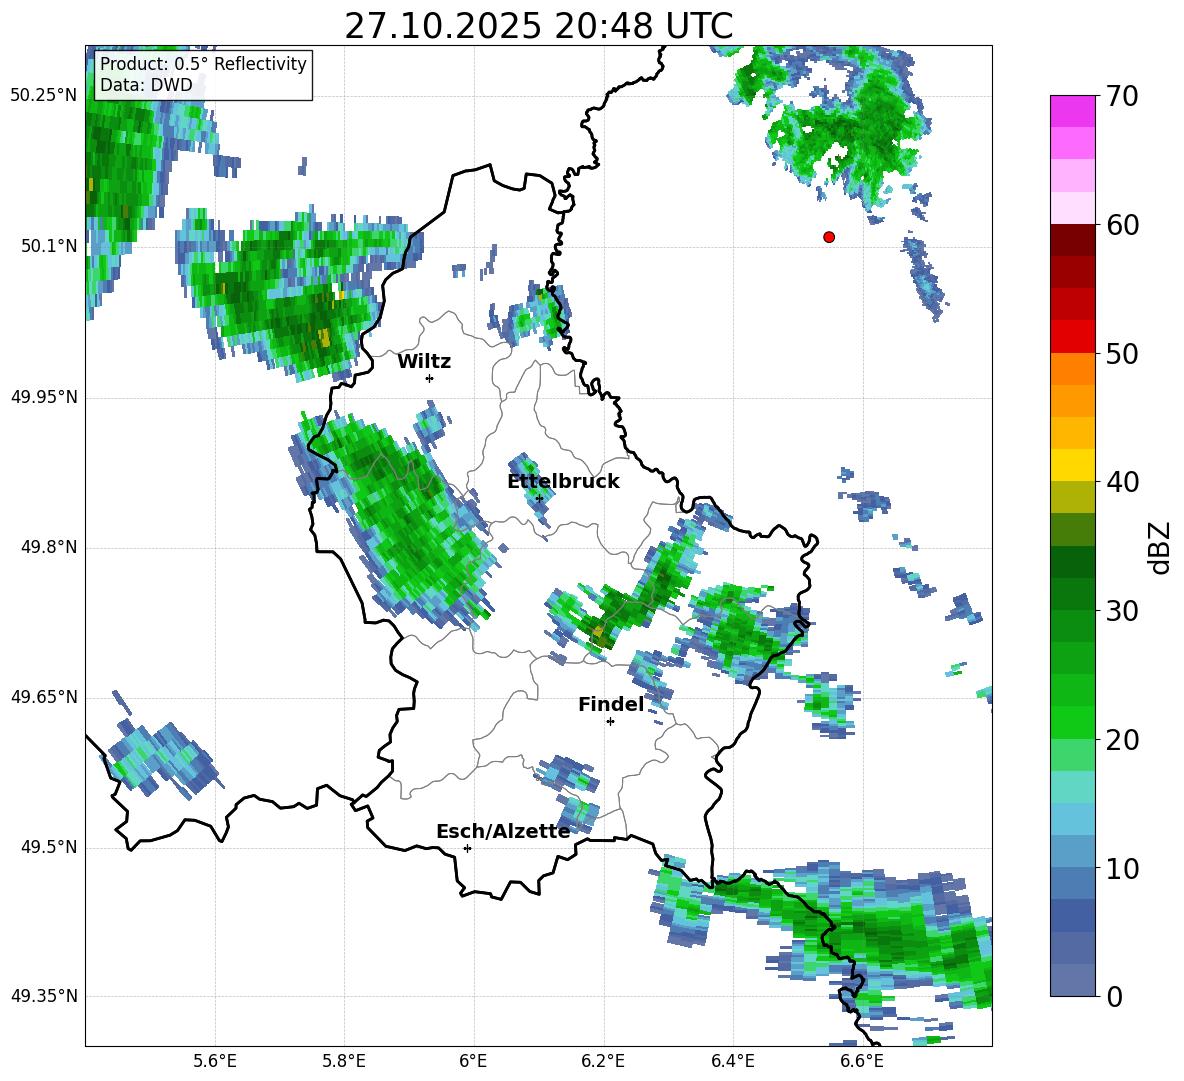Pick the orange 45 dBZ color band

[x=1072, y=401]
